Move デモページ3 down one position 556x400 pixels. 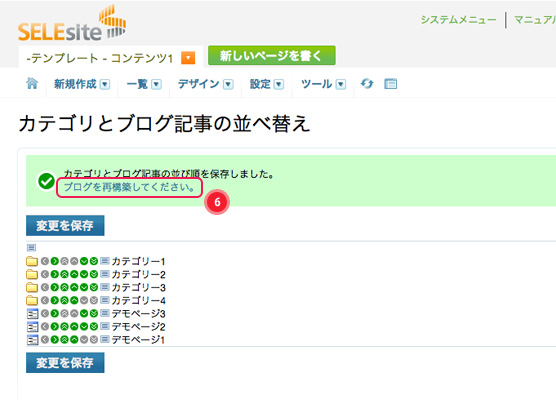coord(84,313)
